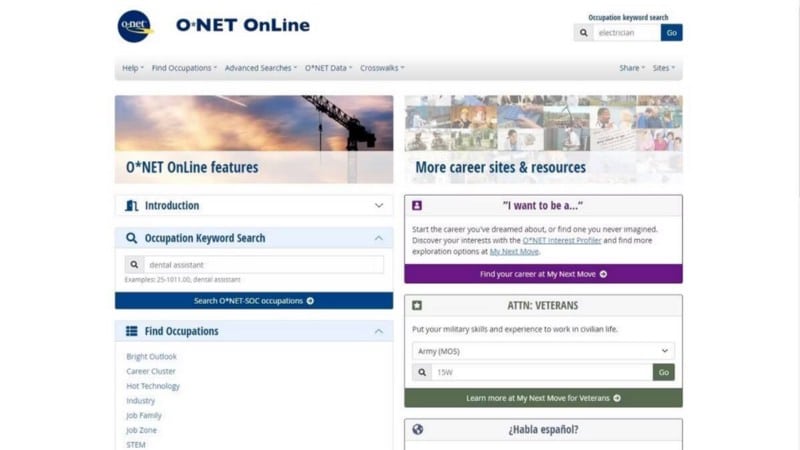Screen dimensions: 800x450
Task: Click the More career sites & resources banner
Action: [x=543, y=139]
